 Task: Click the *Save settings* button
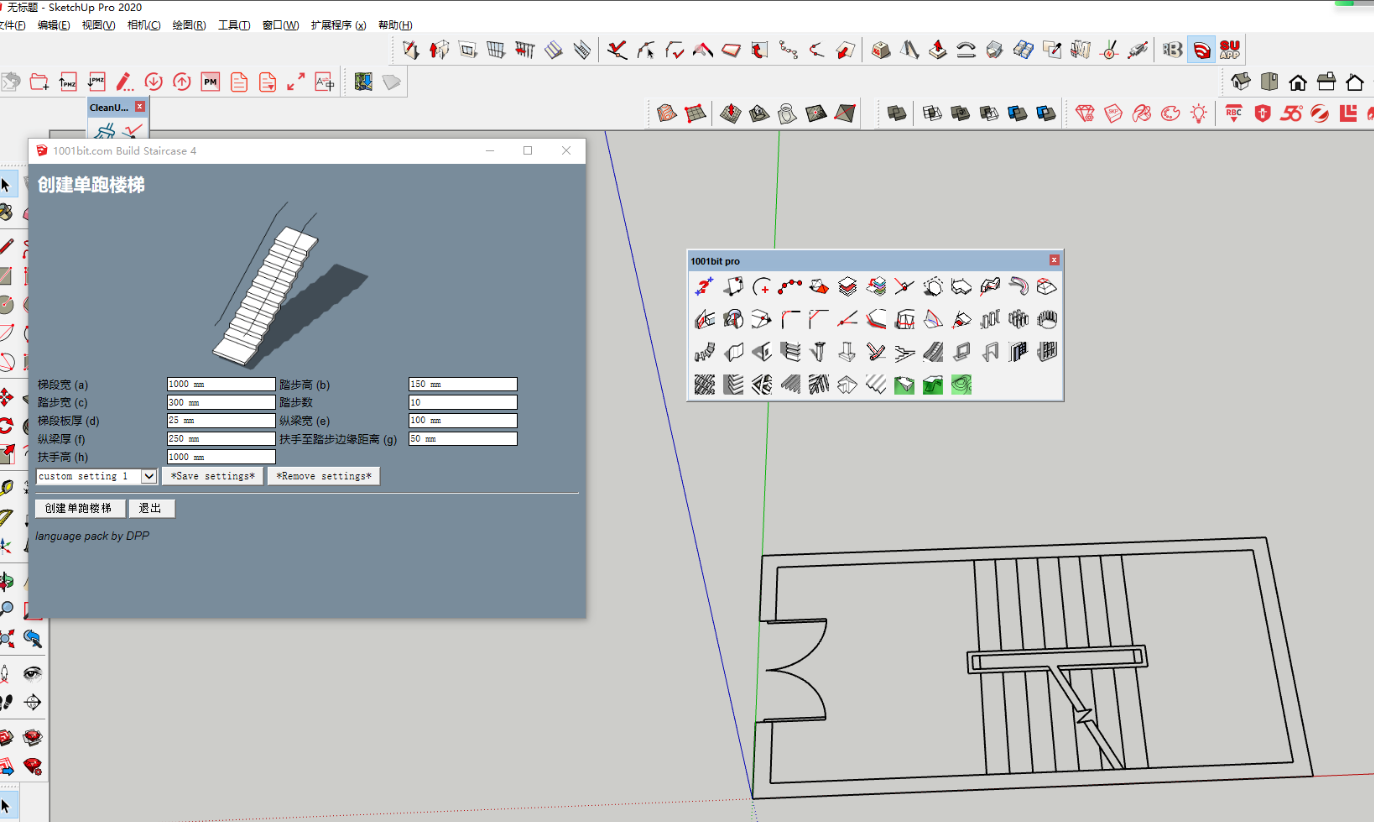click(x=212, y=476)
